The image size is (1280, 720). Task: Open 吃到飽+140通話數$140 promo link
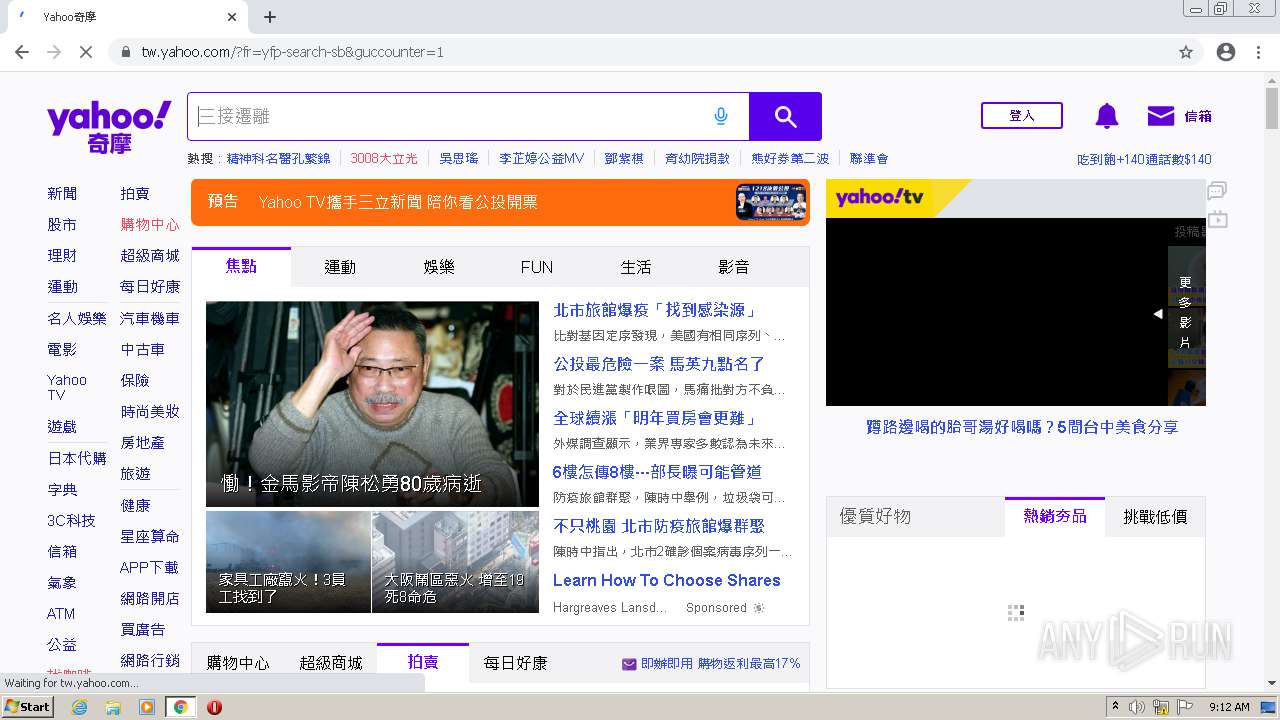click(1144, 159)
